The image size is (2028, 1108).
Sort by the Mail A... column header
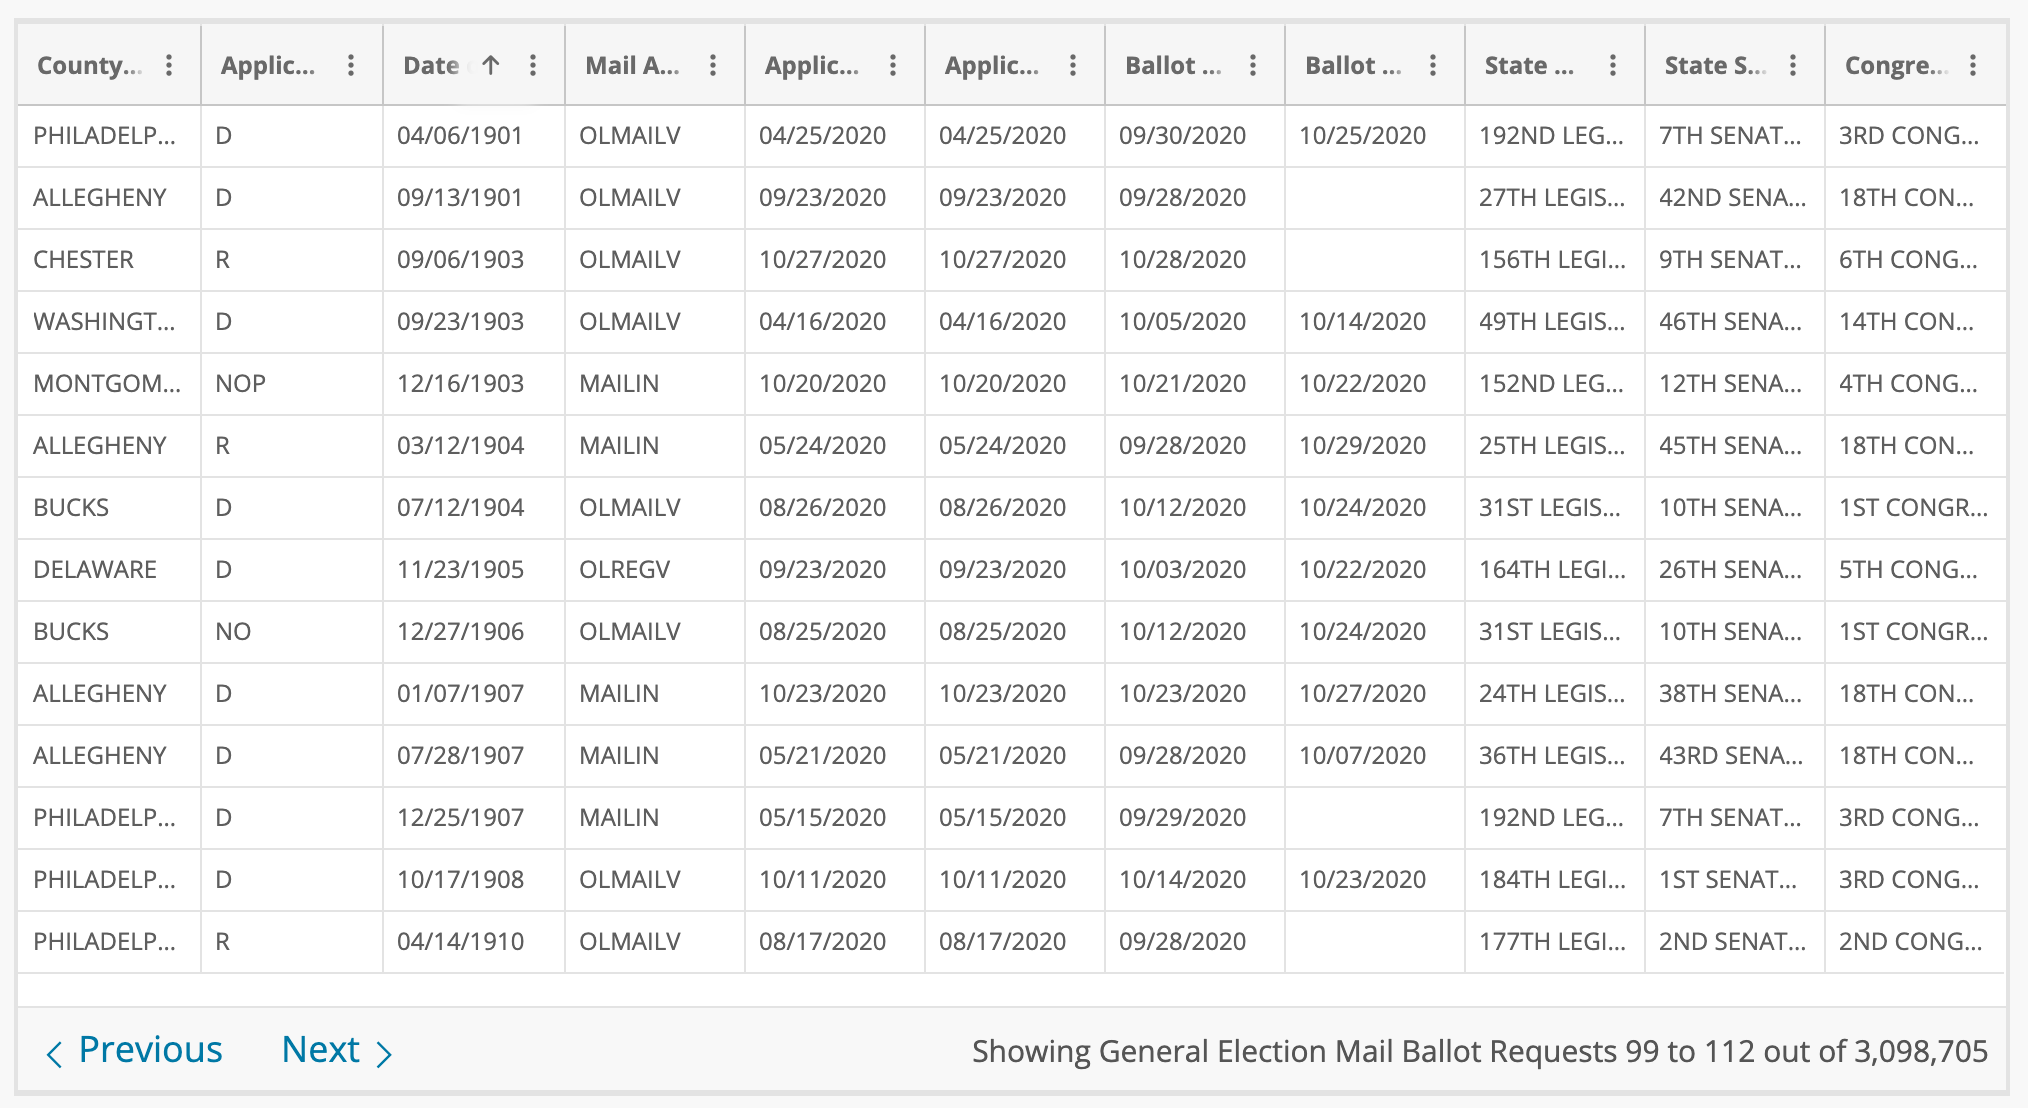point(632,66)
